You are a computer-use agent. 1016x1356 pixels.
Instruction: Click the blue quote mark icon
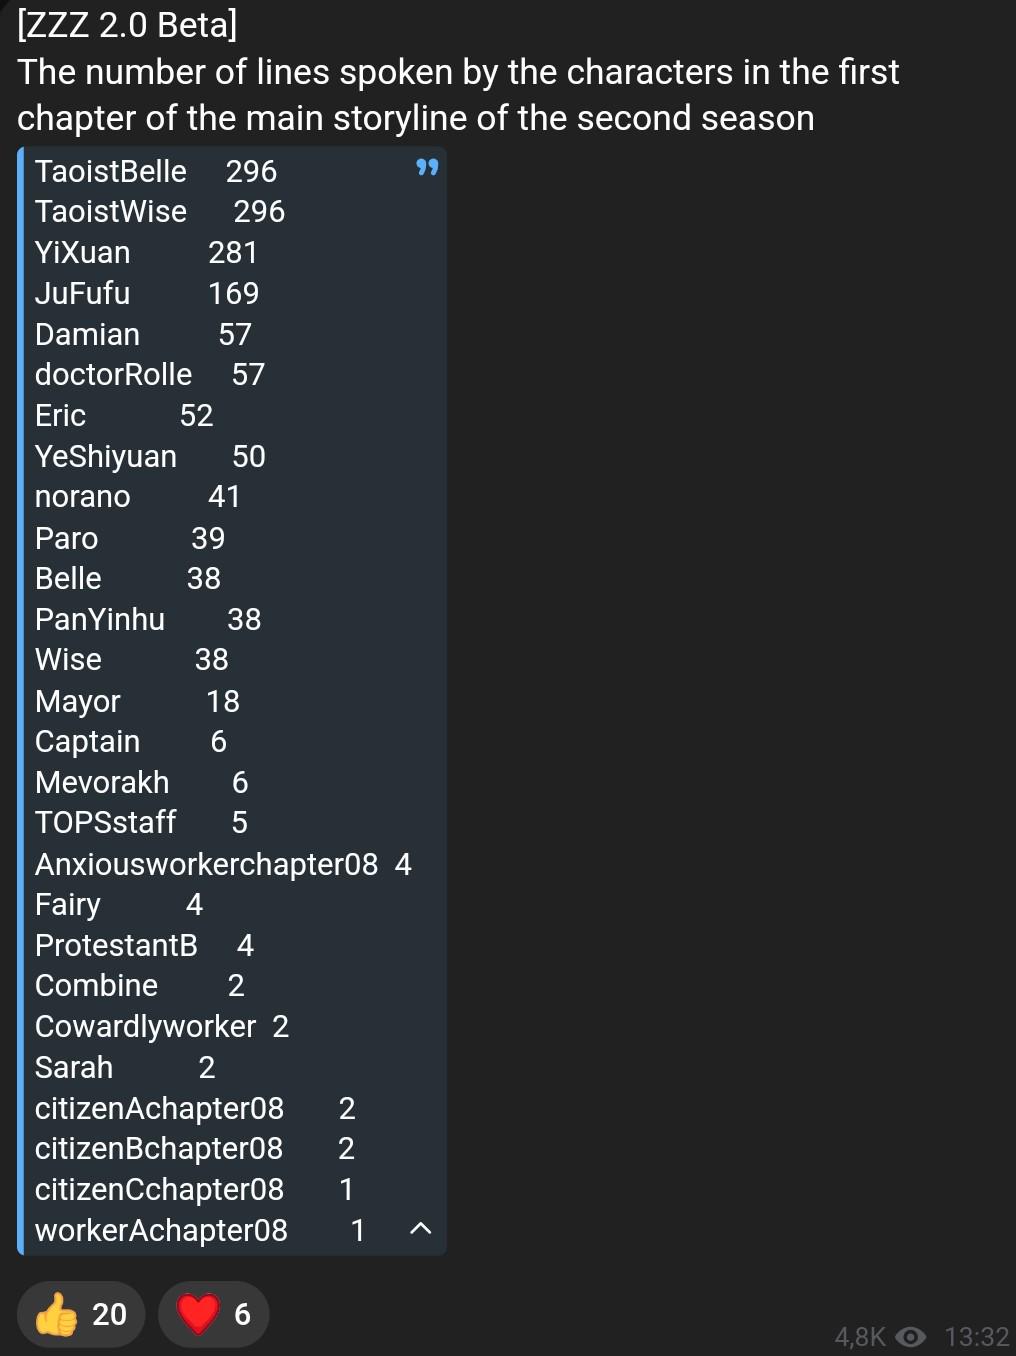coord(427,167)
